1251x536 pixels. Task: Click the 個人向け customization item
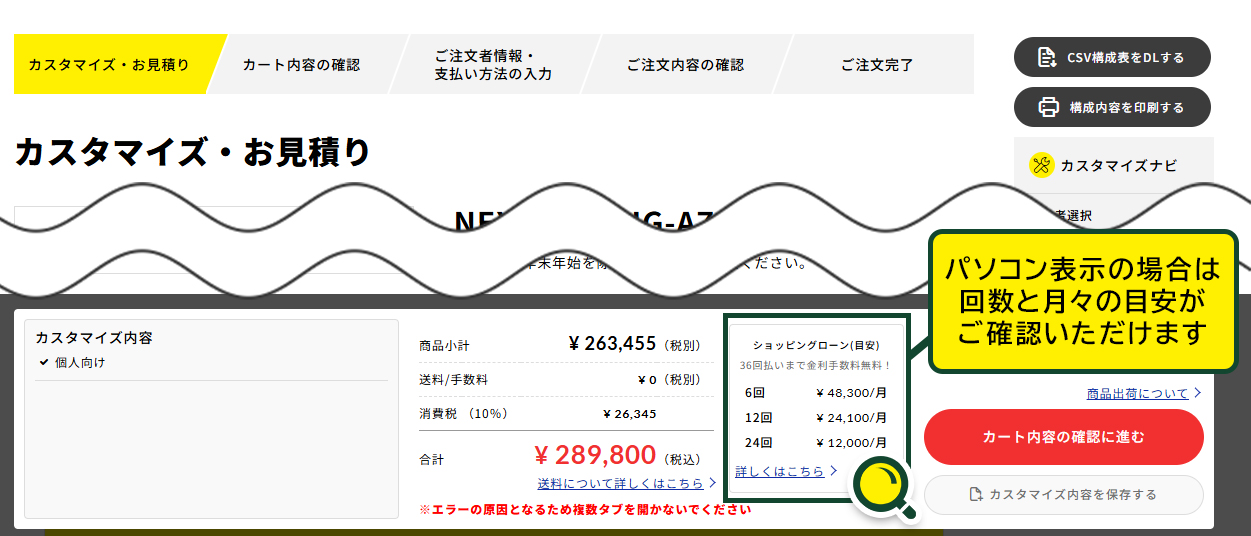(x=80, y=362)
